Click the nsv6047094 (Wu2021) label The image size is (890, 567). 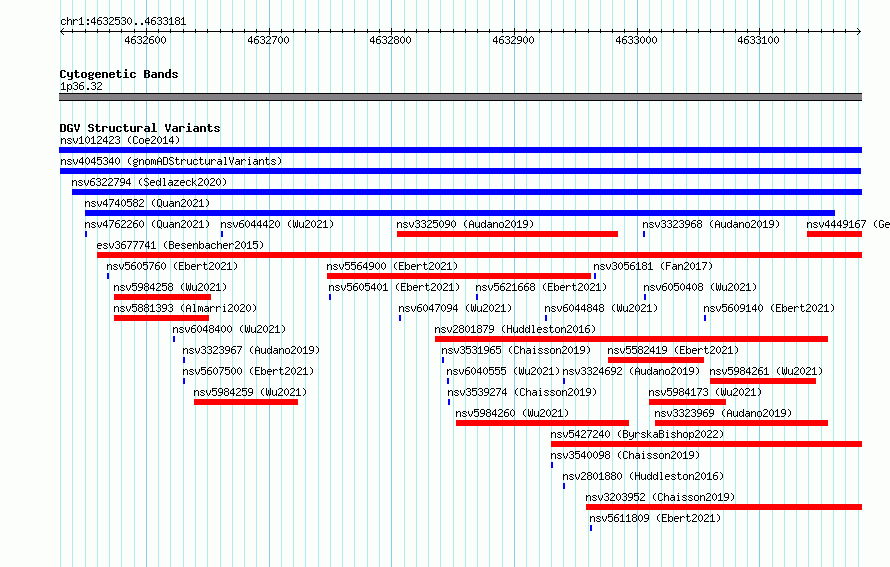tap(455, 308)
